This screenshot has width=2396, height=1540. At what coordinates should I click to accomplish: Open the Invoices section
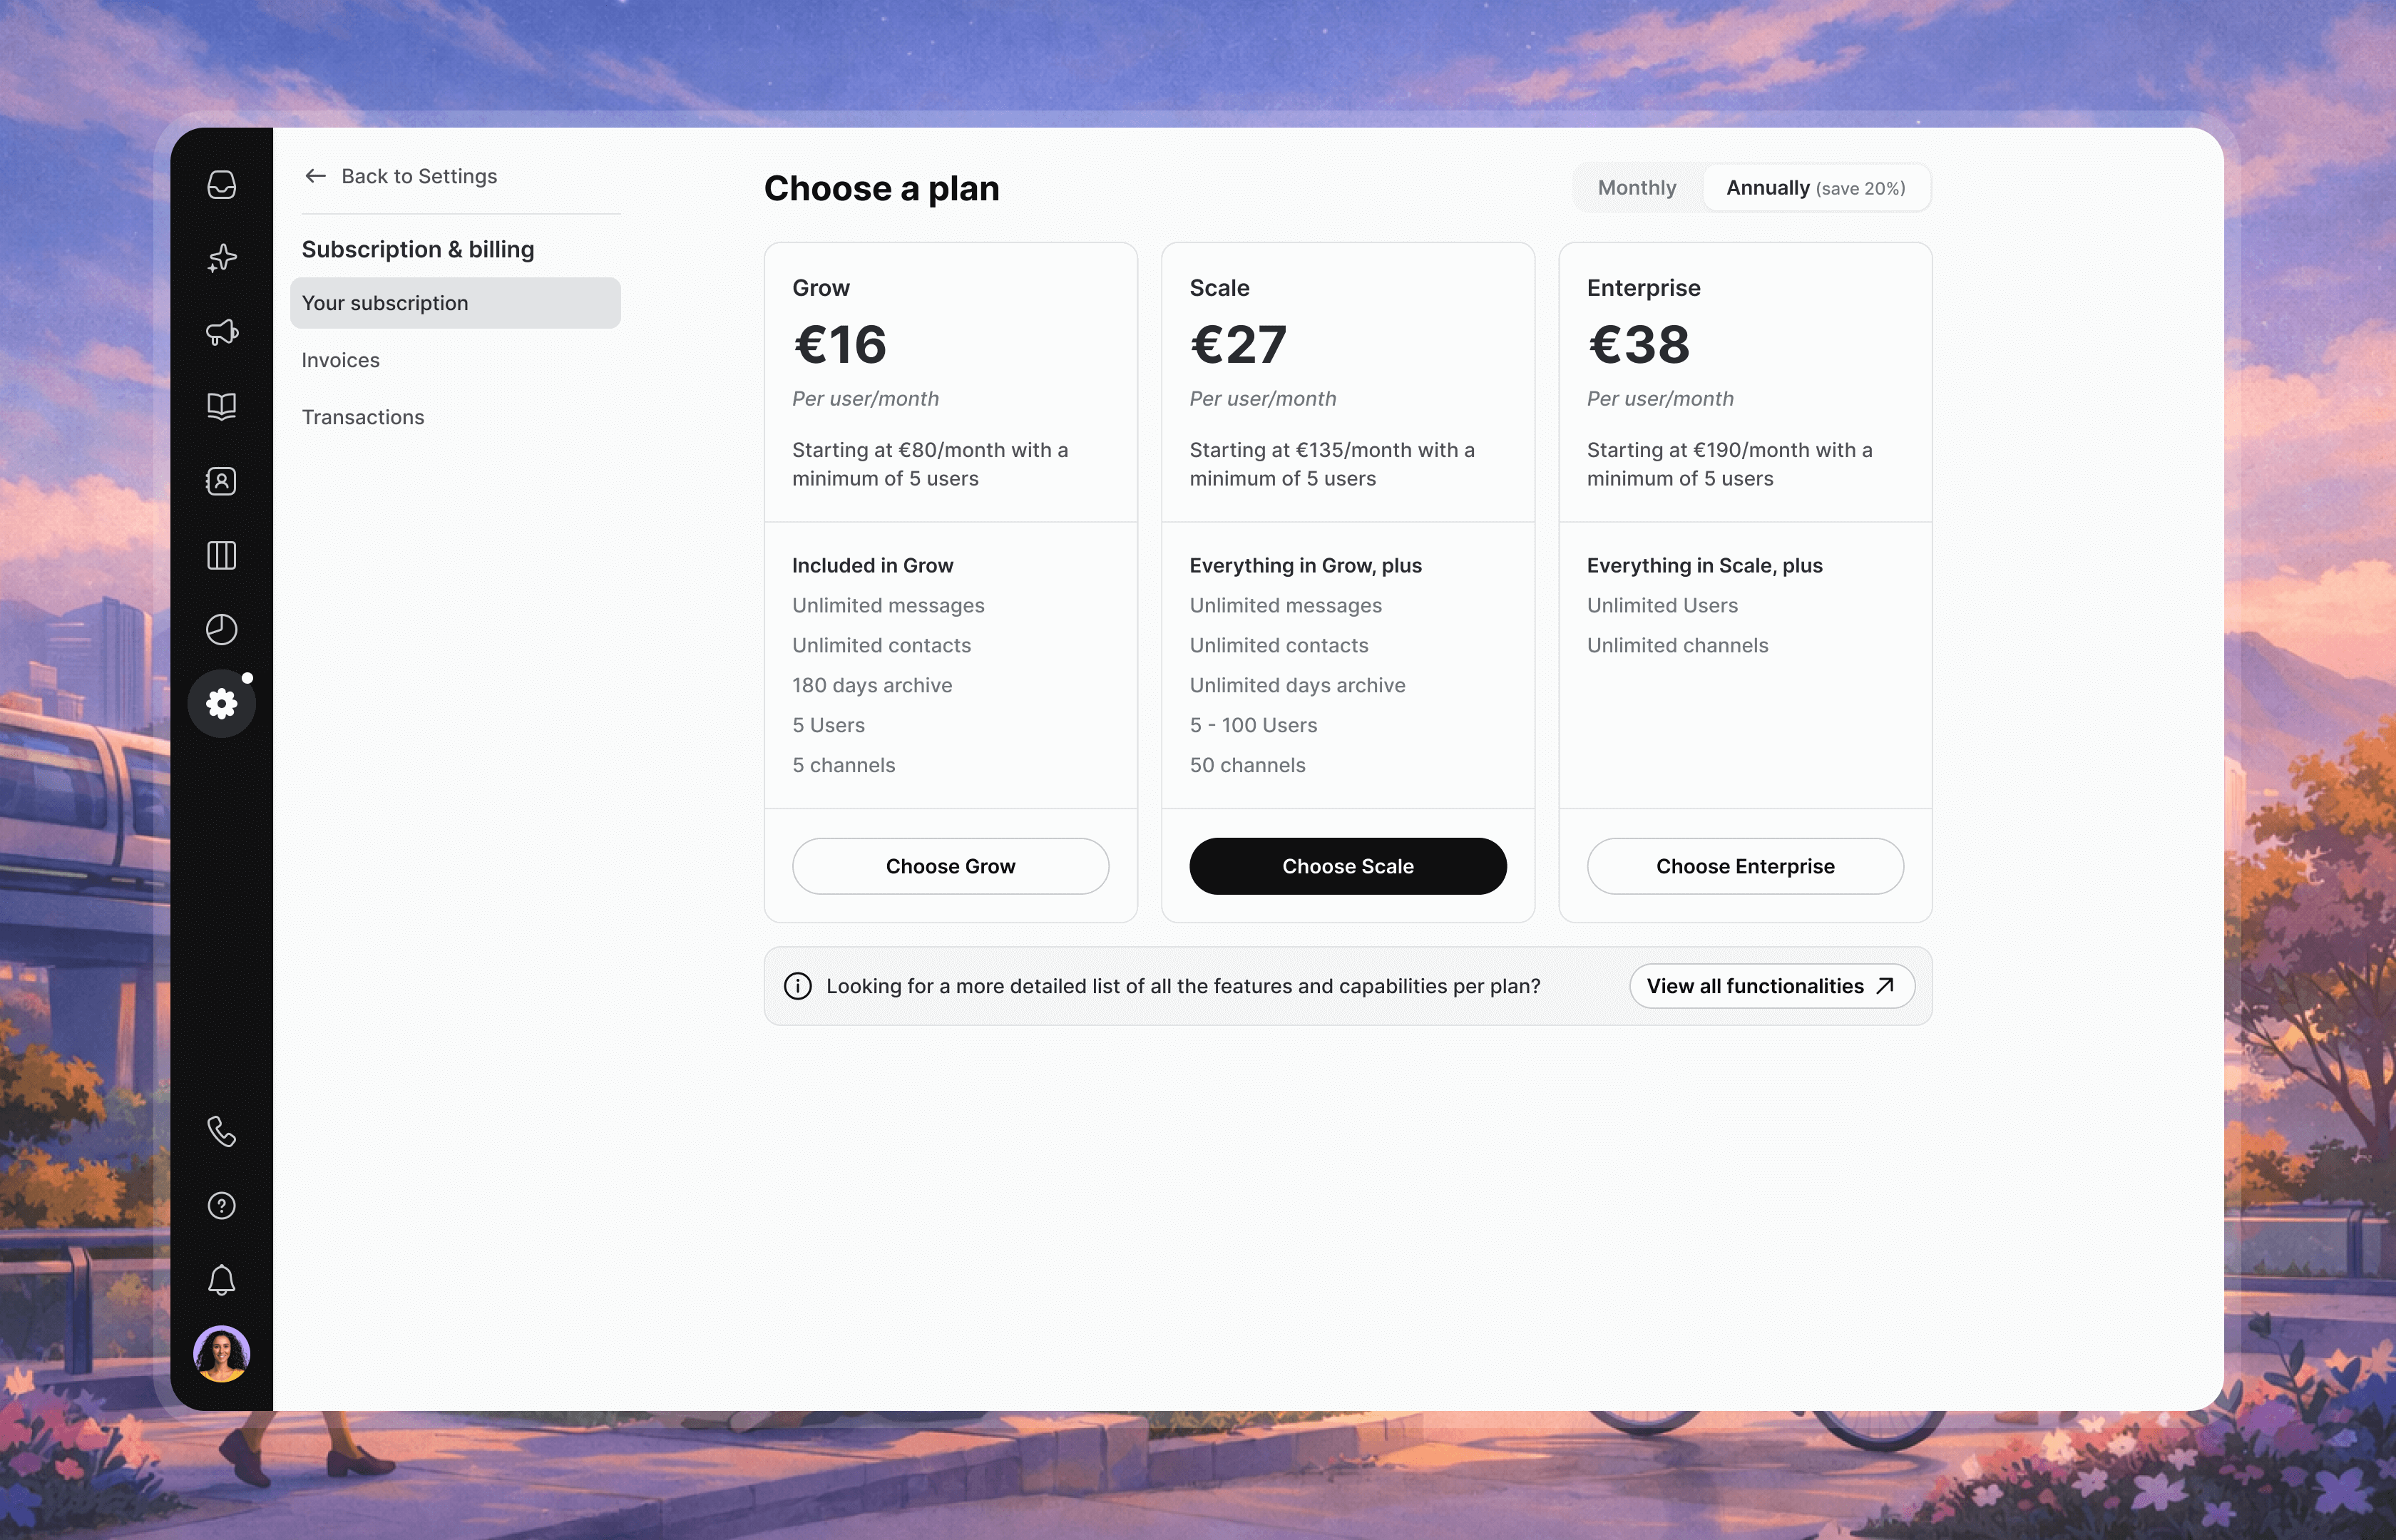click(x=340, y=360)
